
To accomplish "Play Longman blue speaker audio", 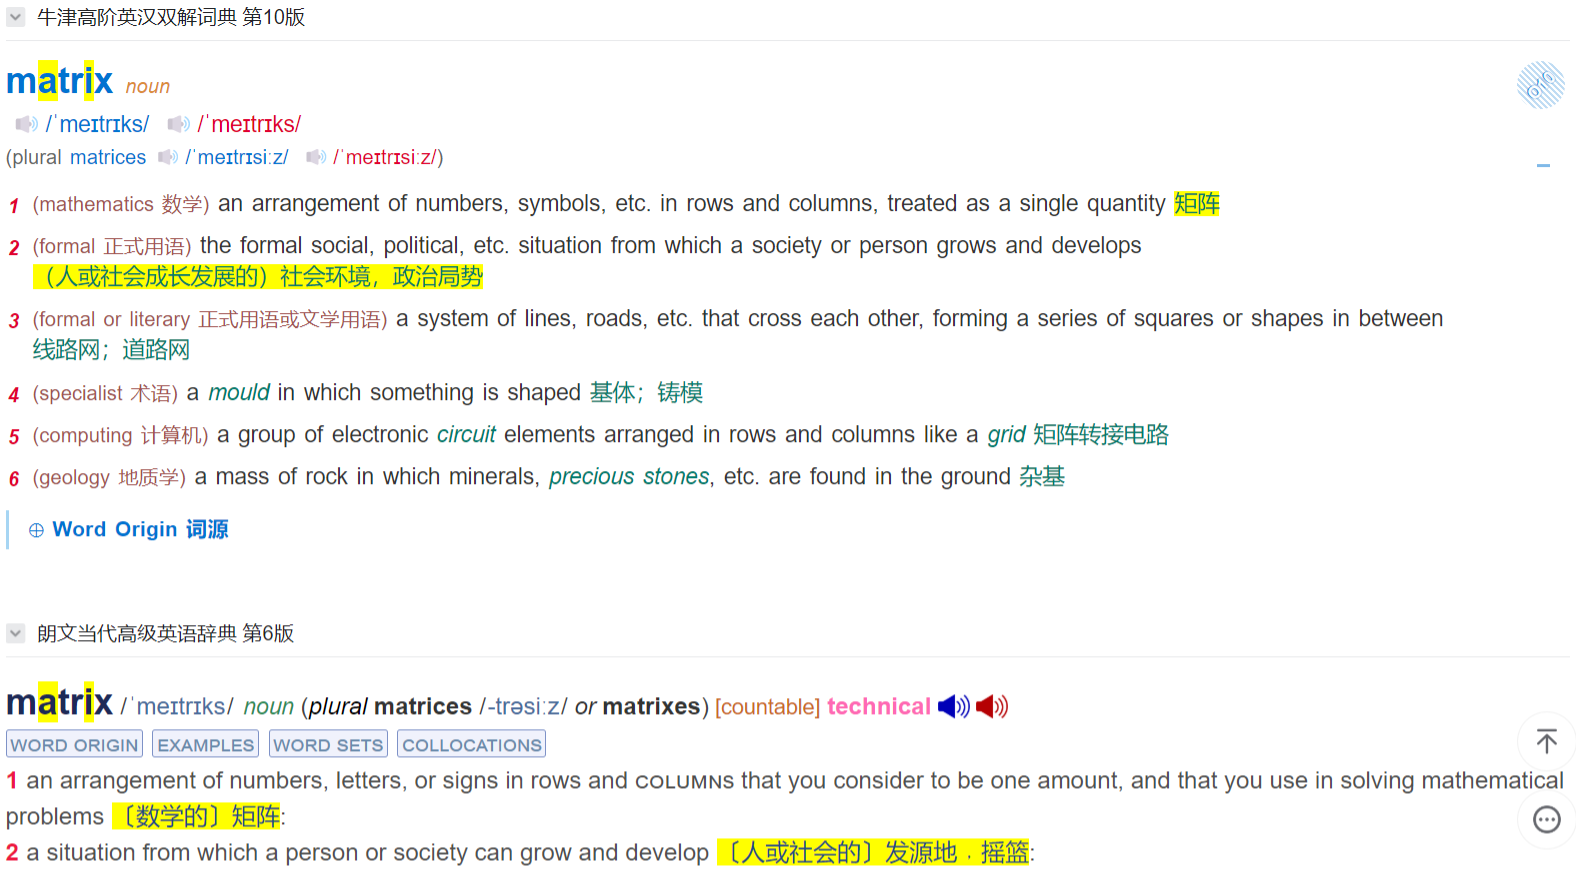I will [x=953, y=707].
